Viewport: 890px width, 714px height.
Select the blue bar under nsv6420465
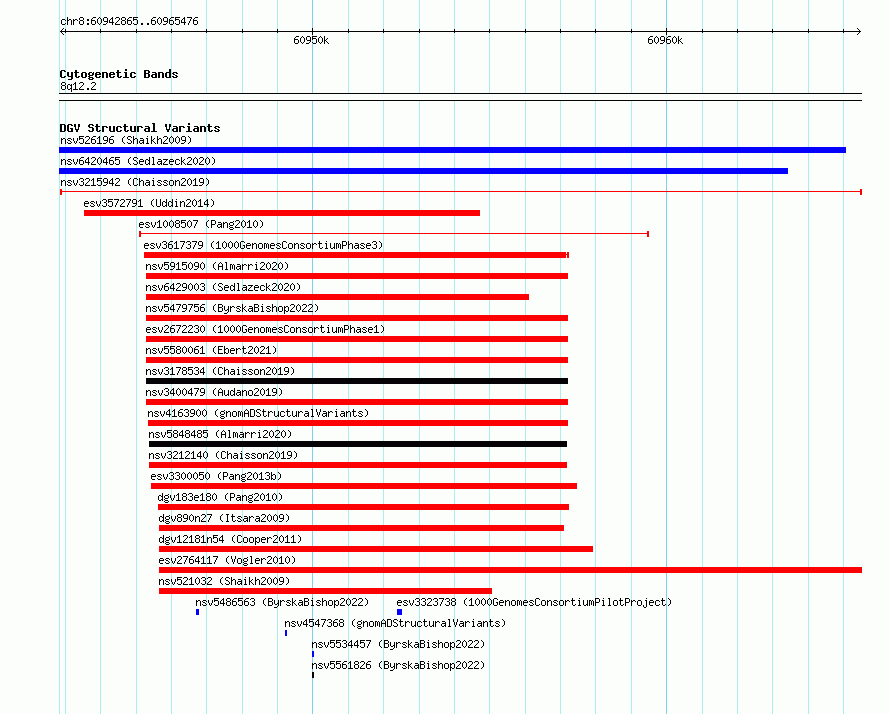point(423,171)
